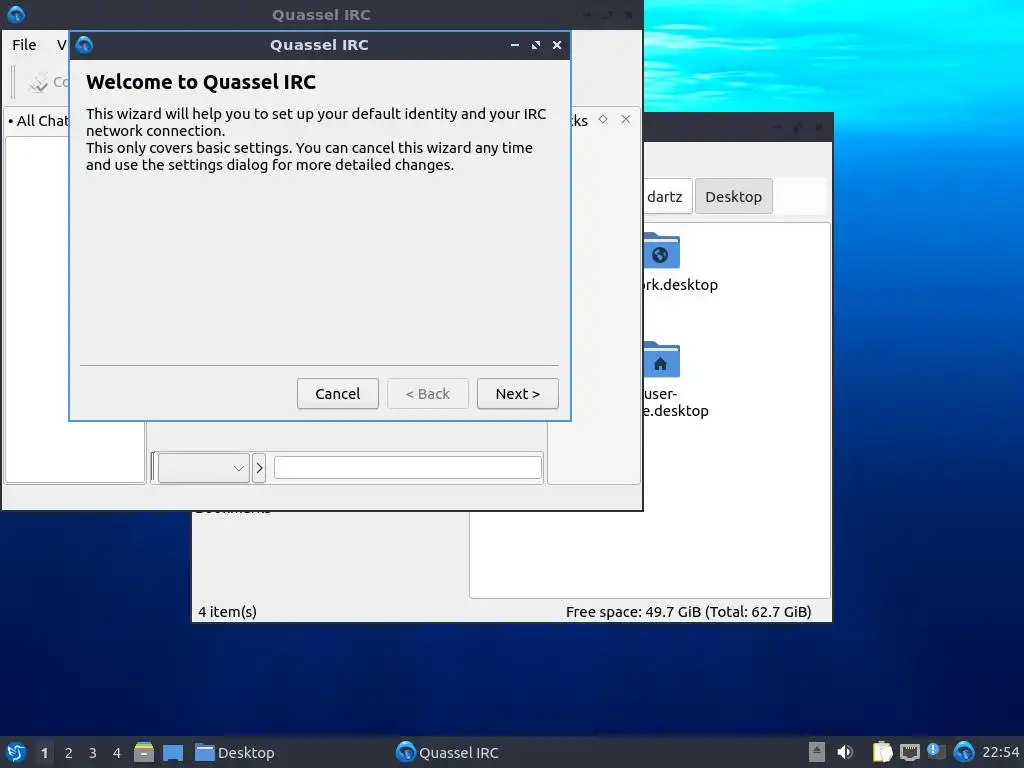Open the update notifier tray icon
Screen dimensions: 1024x768
point(936,751)
